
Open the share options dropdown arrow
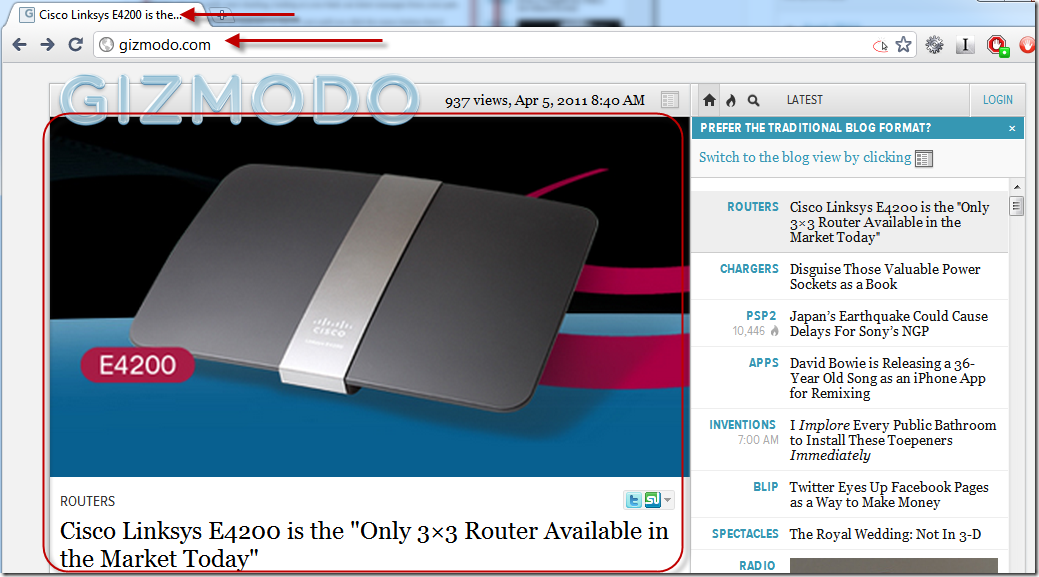667,500
